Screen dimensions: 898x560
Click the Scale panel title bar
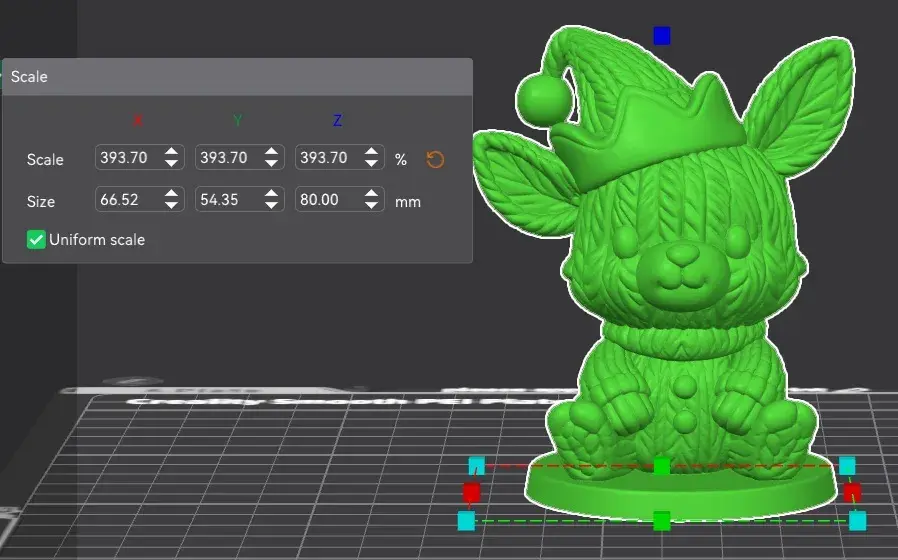tap(237, 77)
